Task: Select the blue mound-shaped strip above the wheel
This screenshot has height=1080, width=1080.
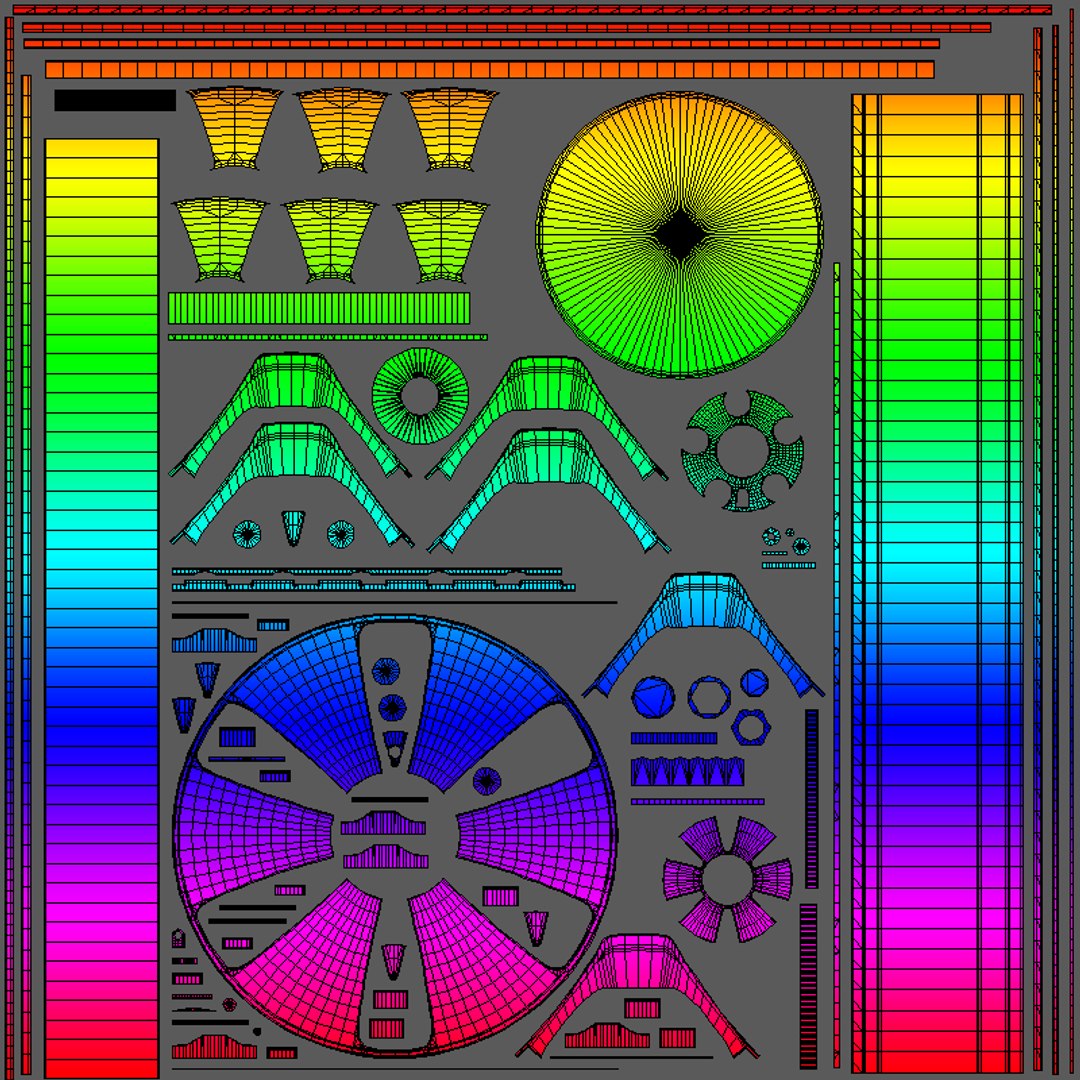Action: 214,641
